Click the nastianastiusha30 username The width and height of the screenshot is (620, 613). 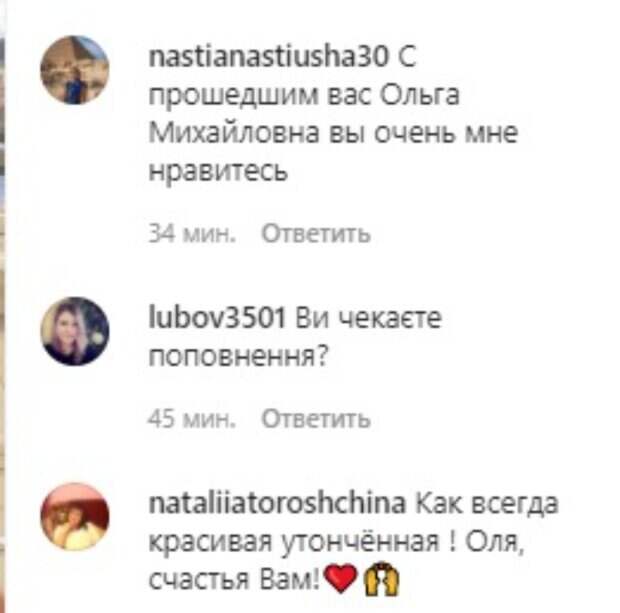pyautogui.click(x=268, y=57)
